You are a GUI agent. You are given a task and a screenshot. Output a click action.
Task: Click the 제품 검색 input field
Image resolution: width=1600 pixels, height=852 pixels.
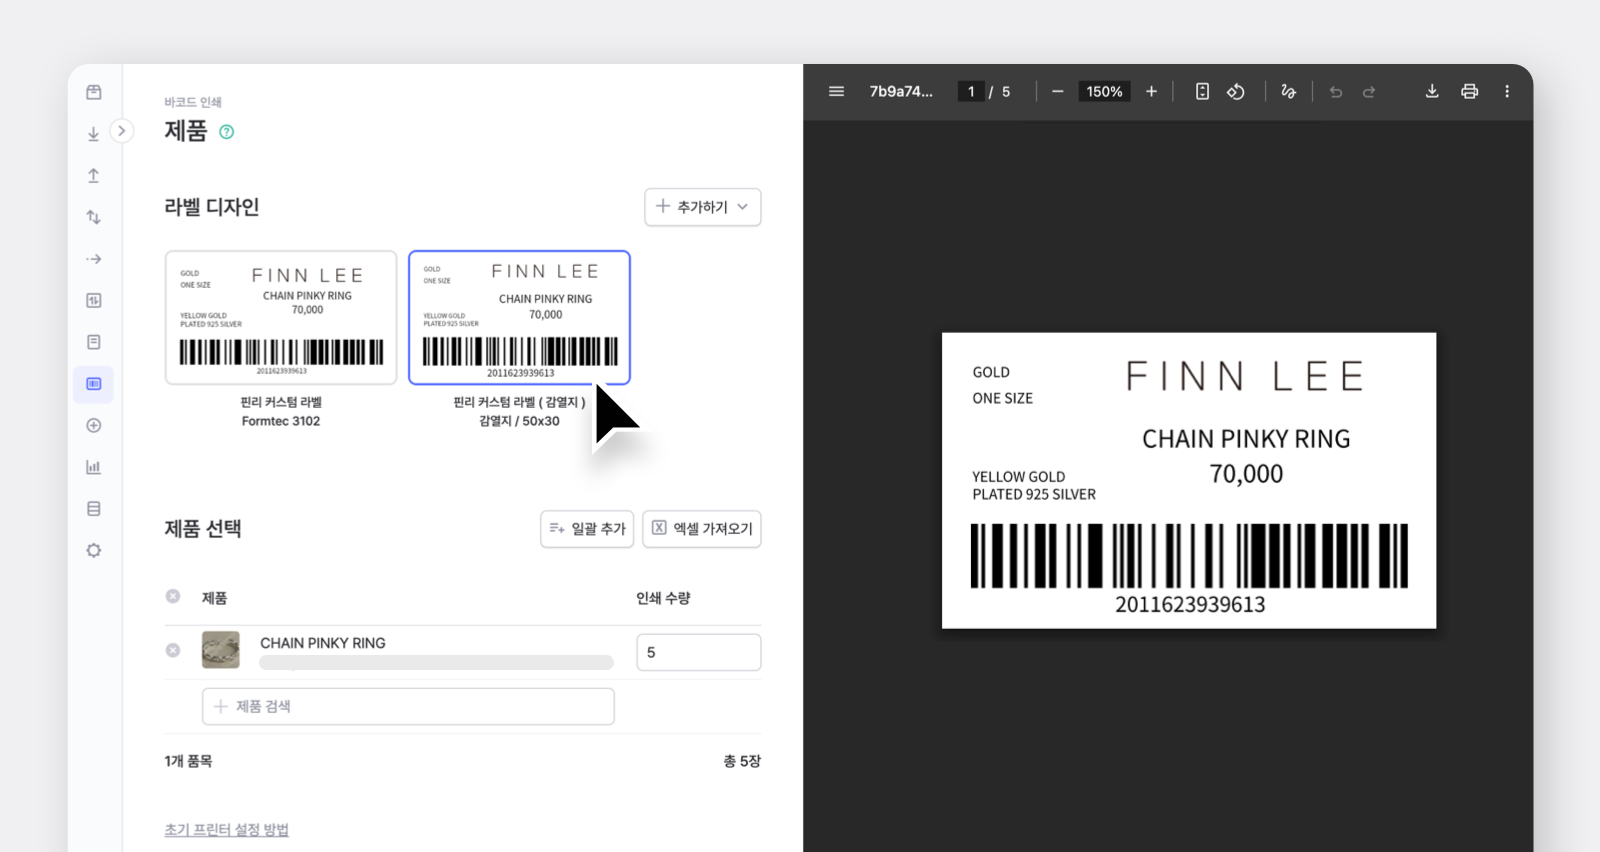[x=408, y=706]
